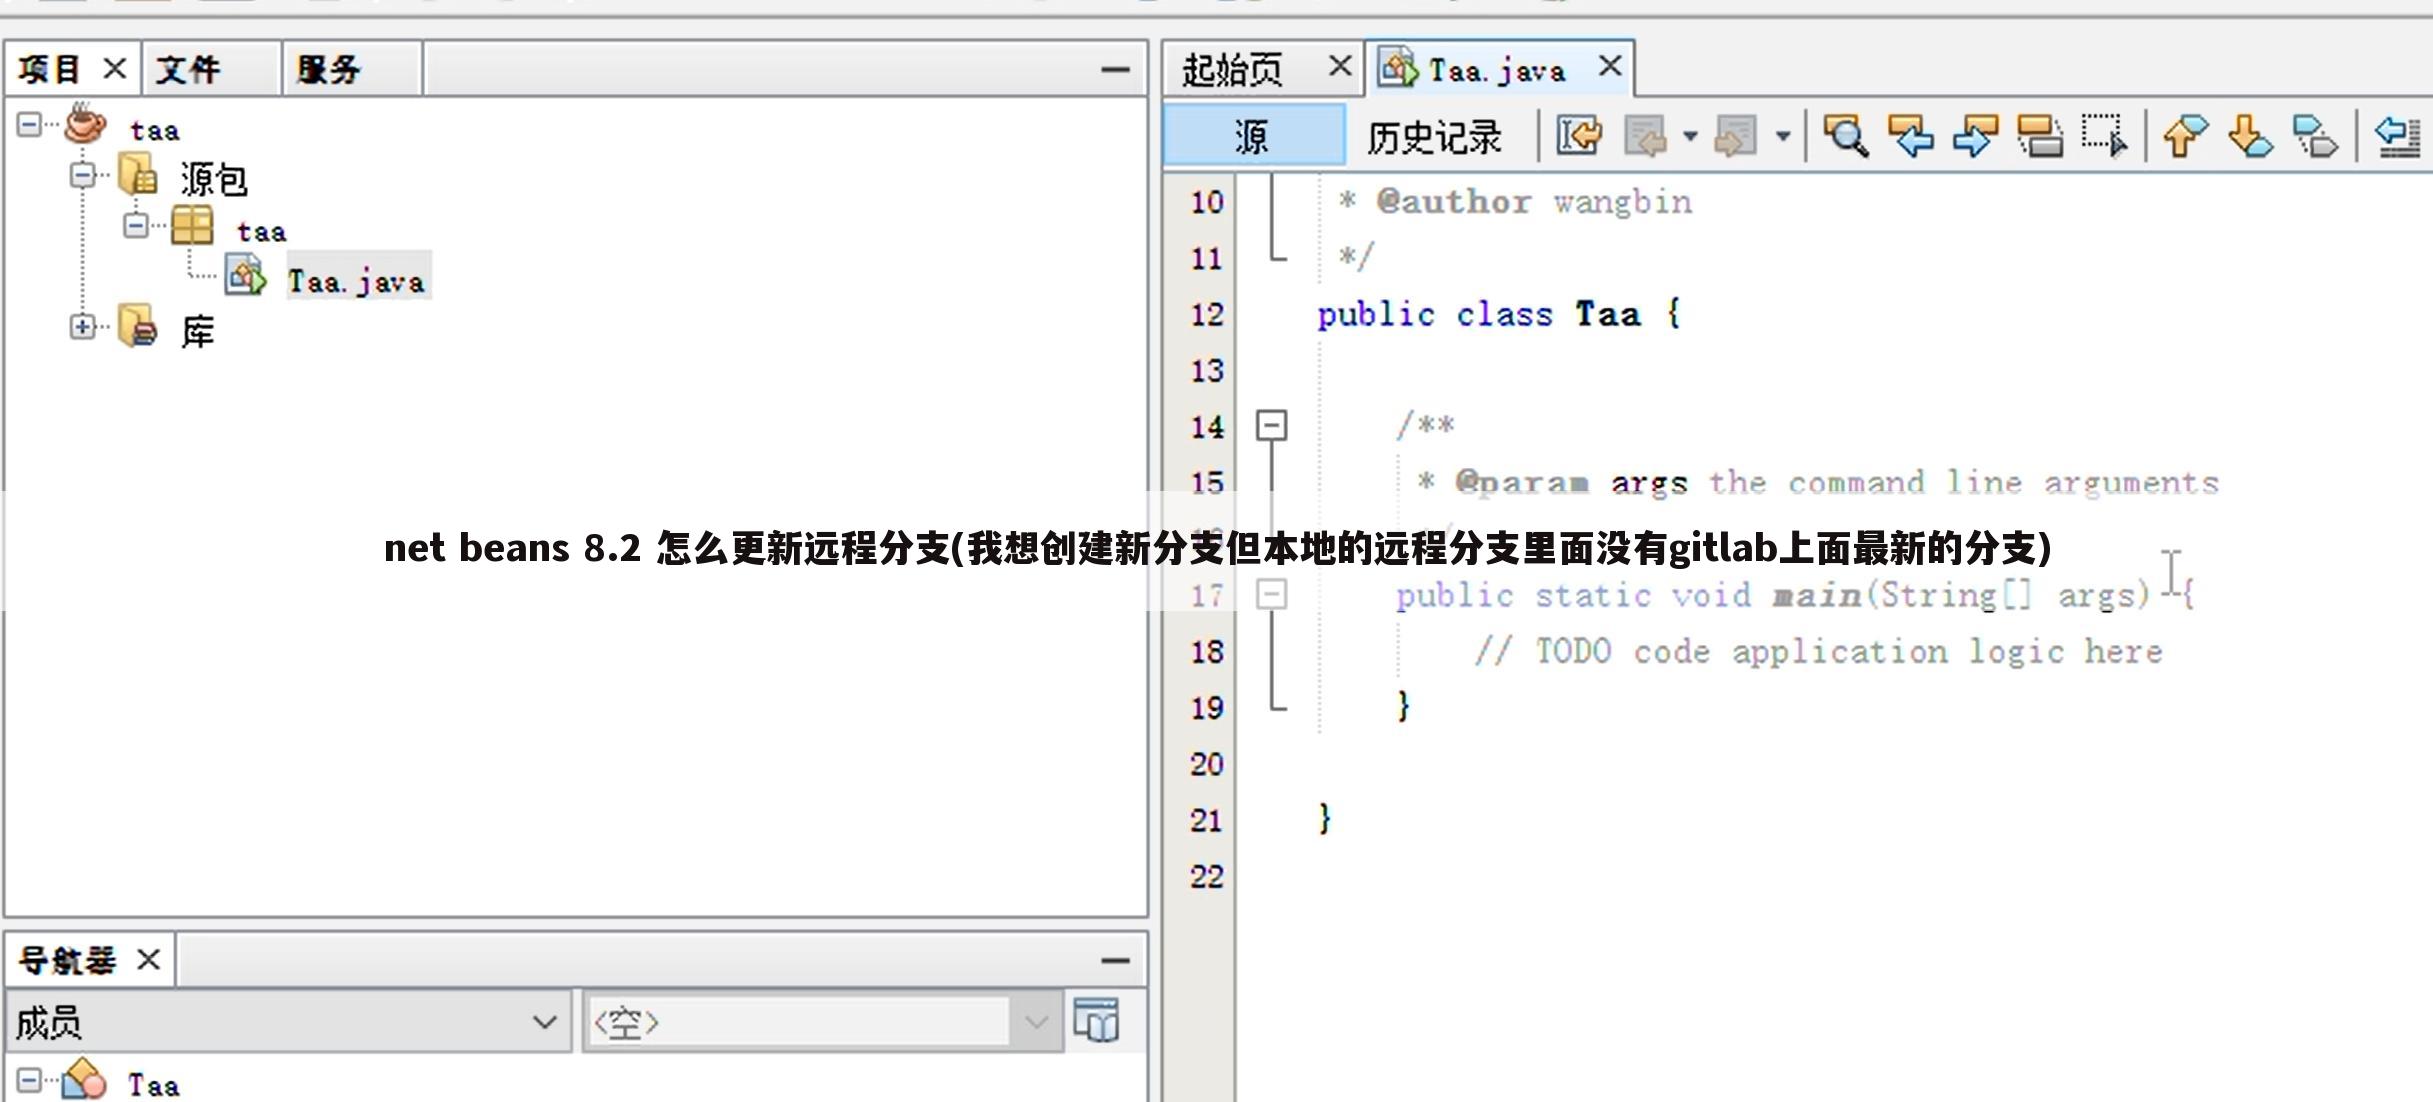Viewport: 2433px width, 1102px height.
Task: Switch to the 文件 tab
Action: coord(189,70)
